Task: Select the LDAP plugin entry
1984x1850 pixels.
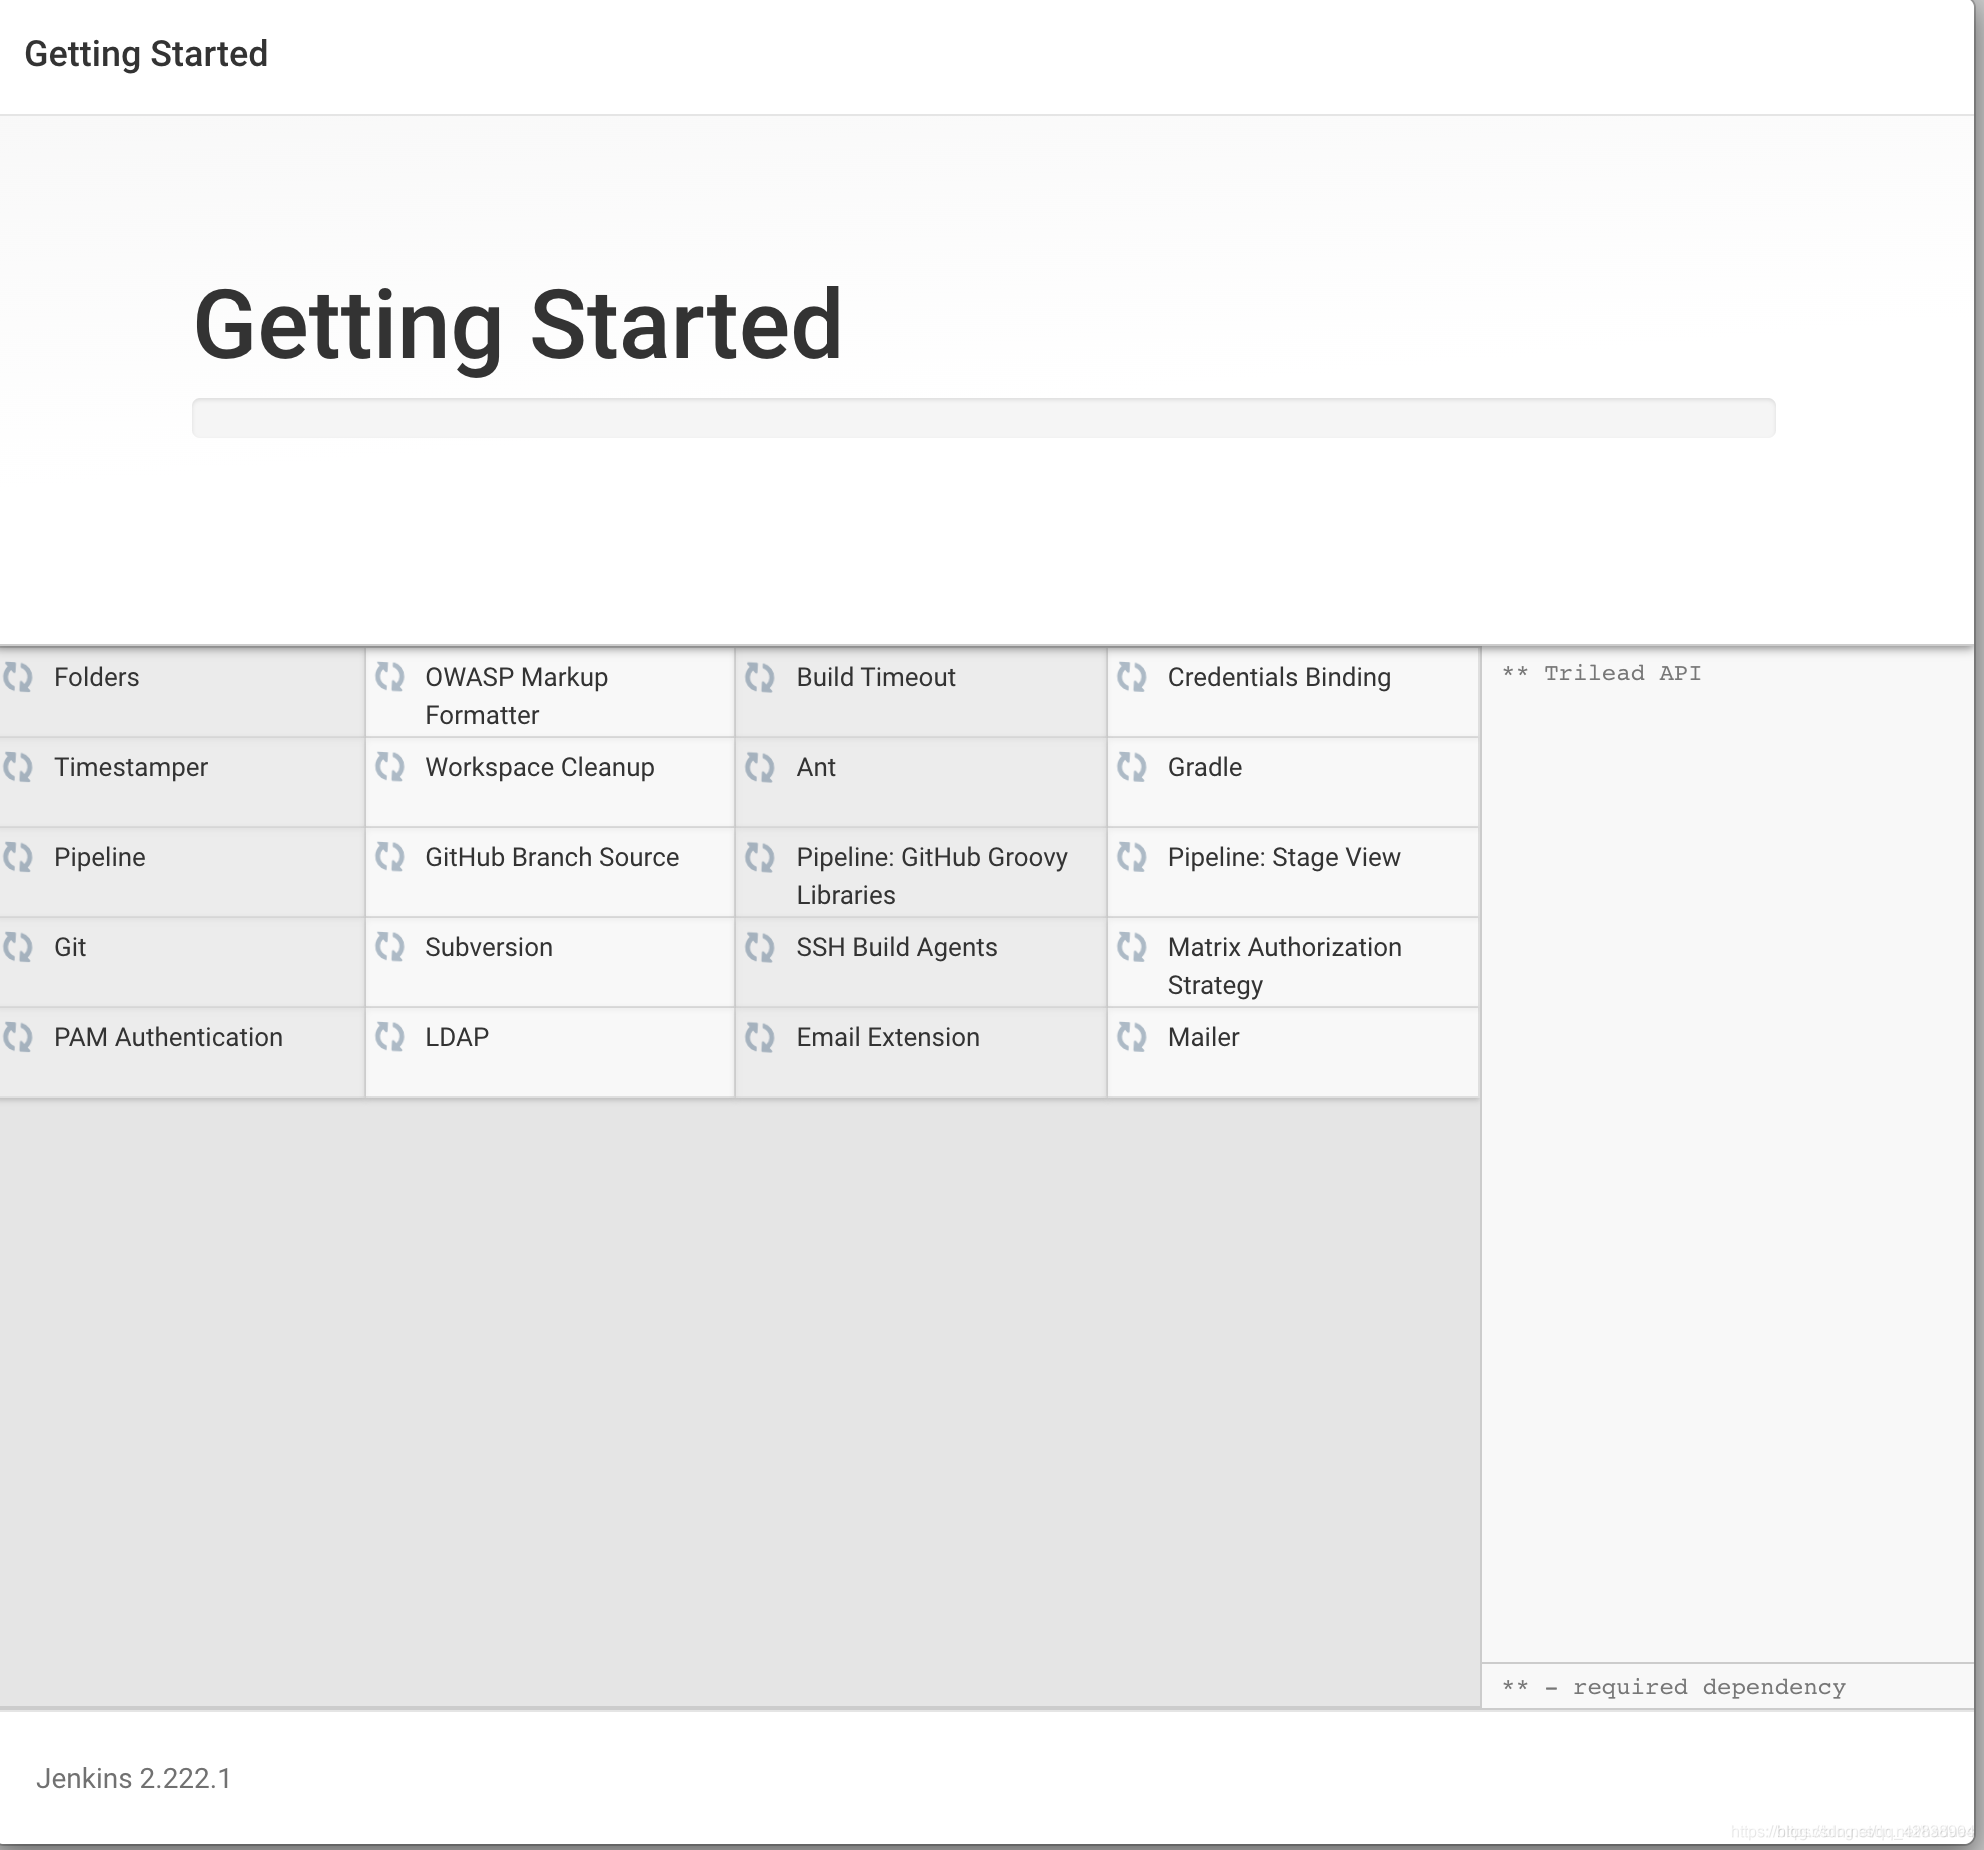Action: (456, 1038)
